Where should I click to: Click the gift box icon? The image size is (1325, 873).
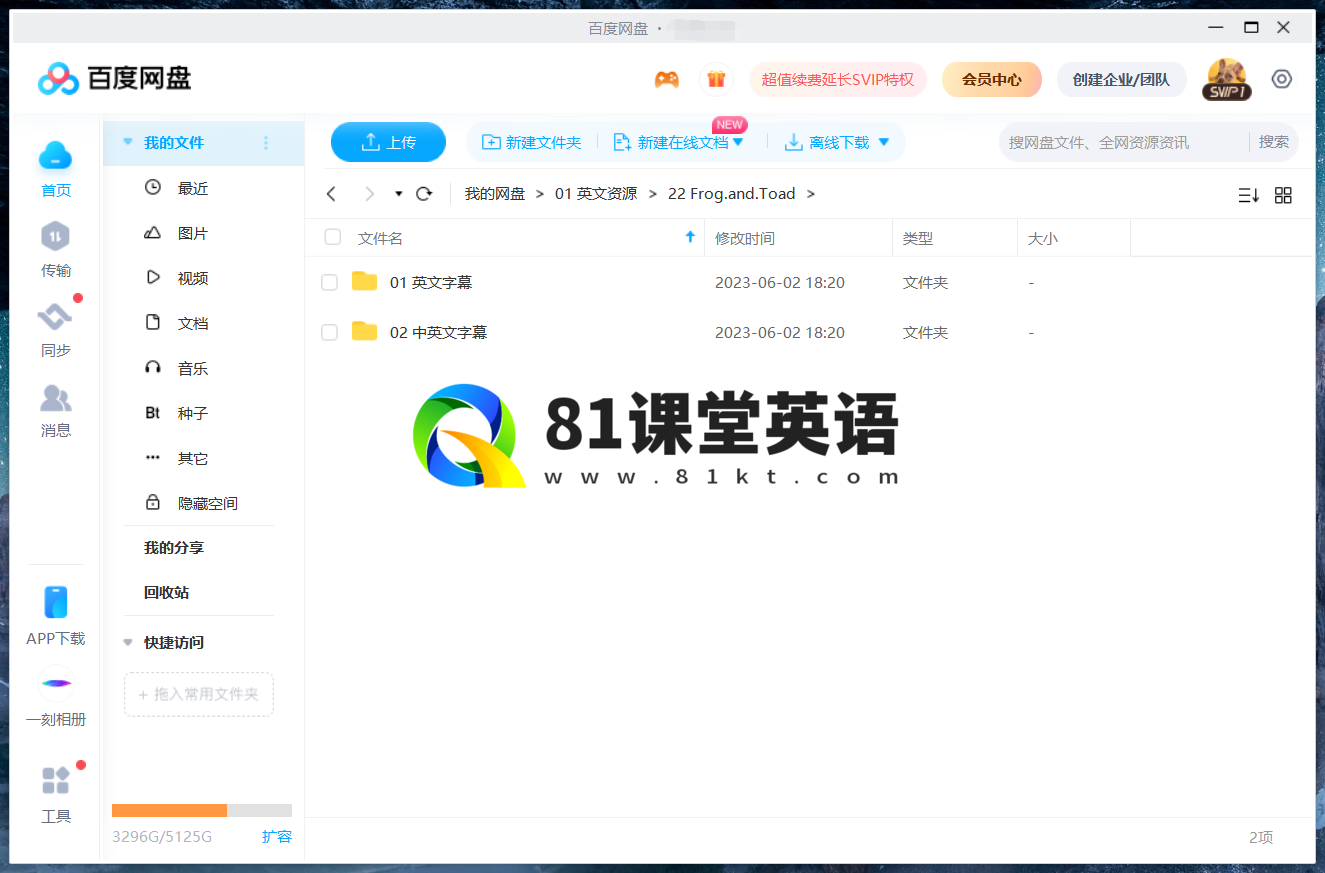[x=715, y=79]
